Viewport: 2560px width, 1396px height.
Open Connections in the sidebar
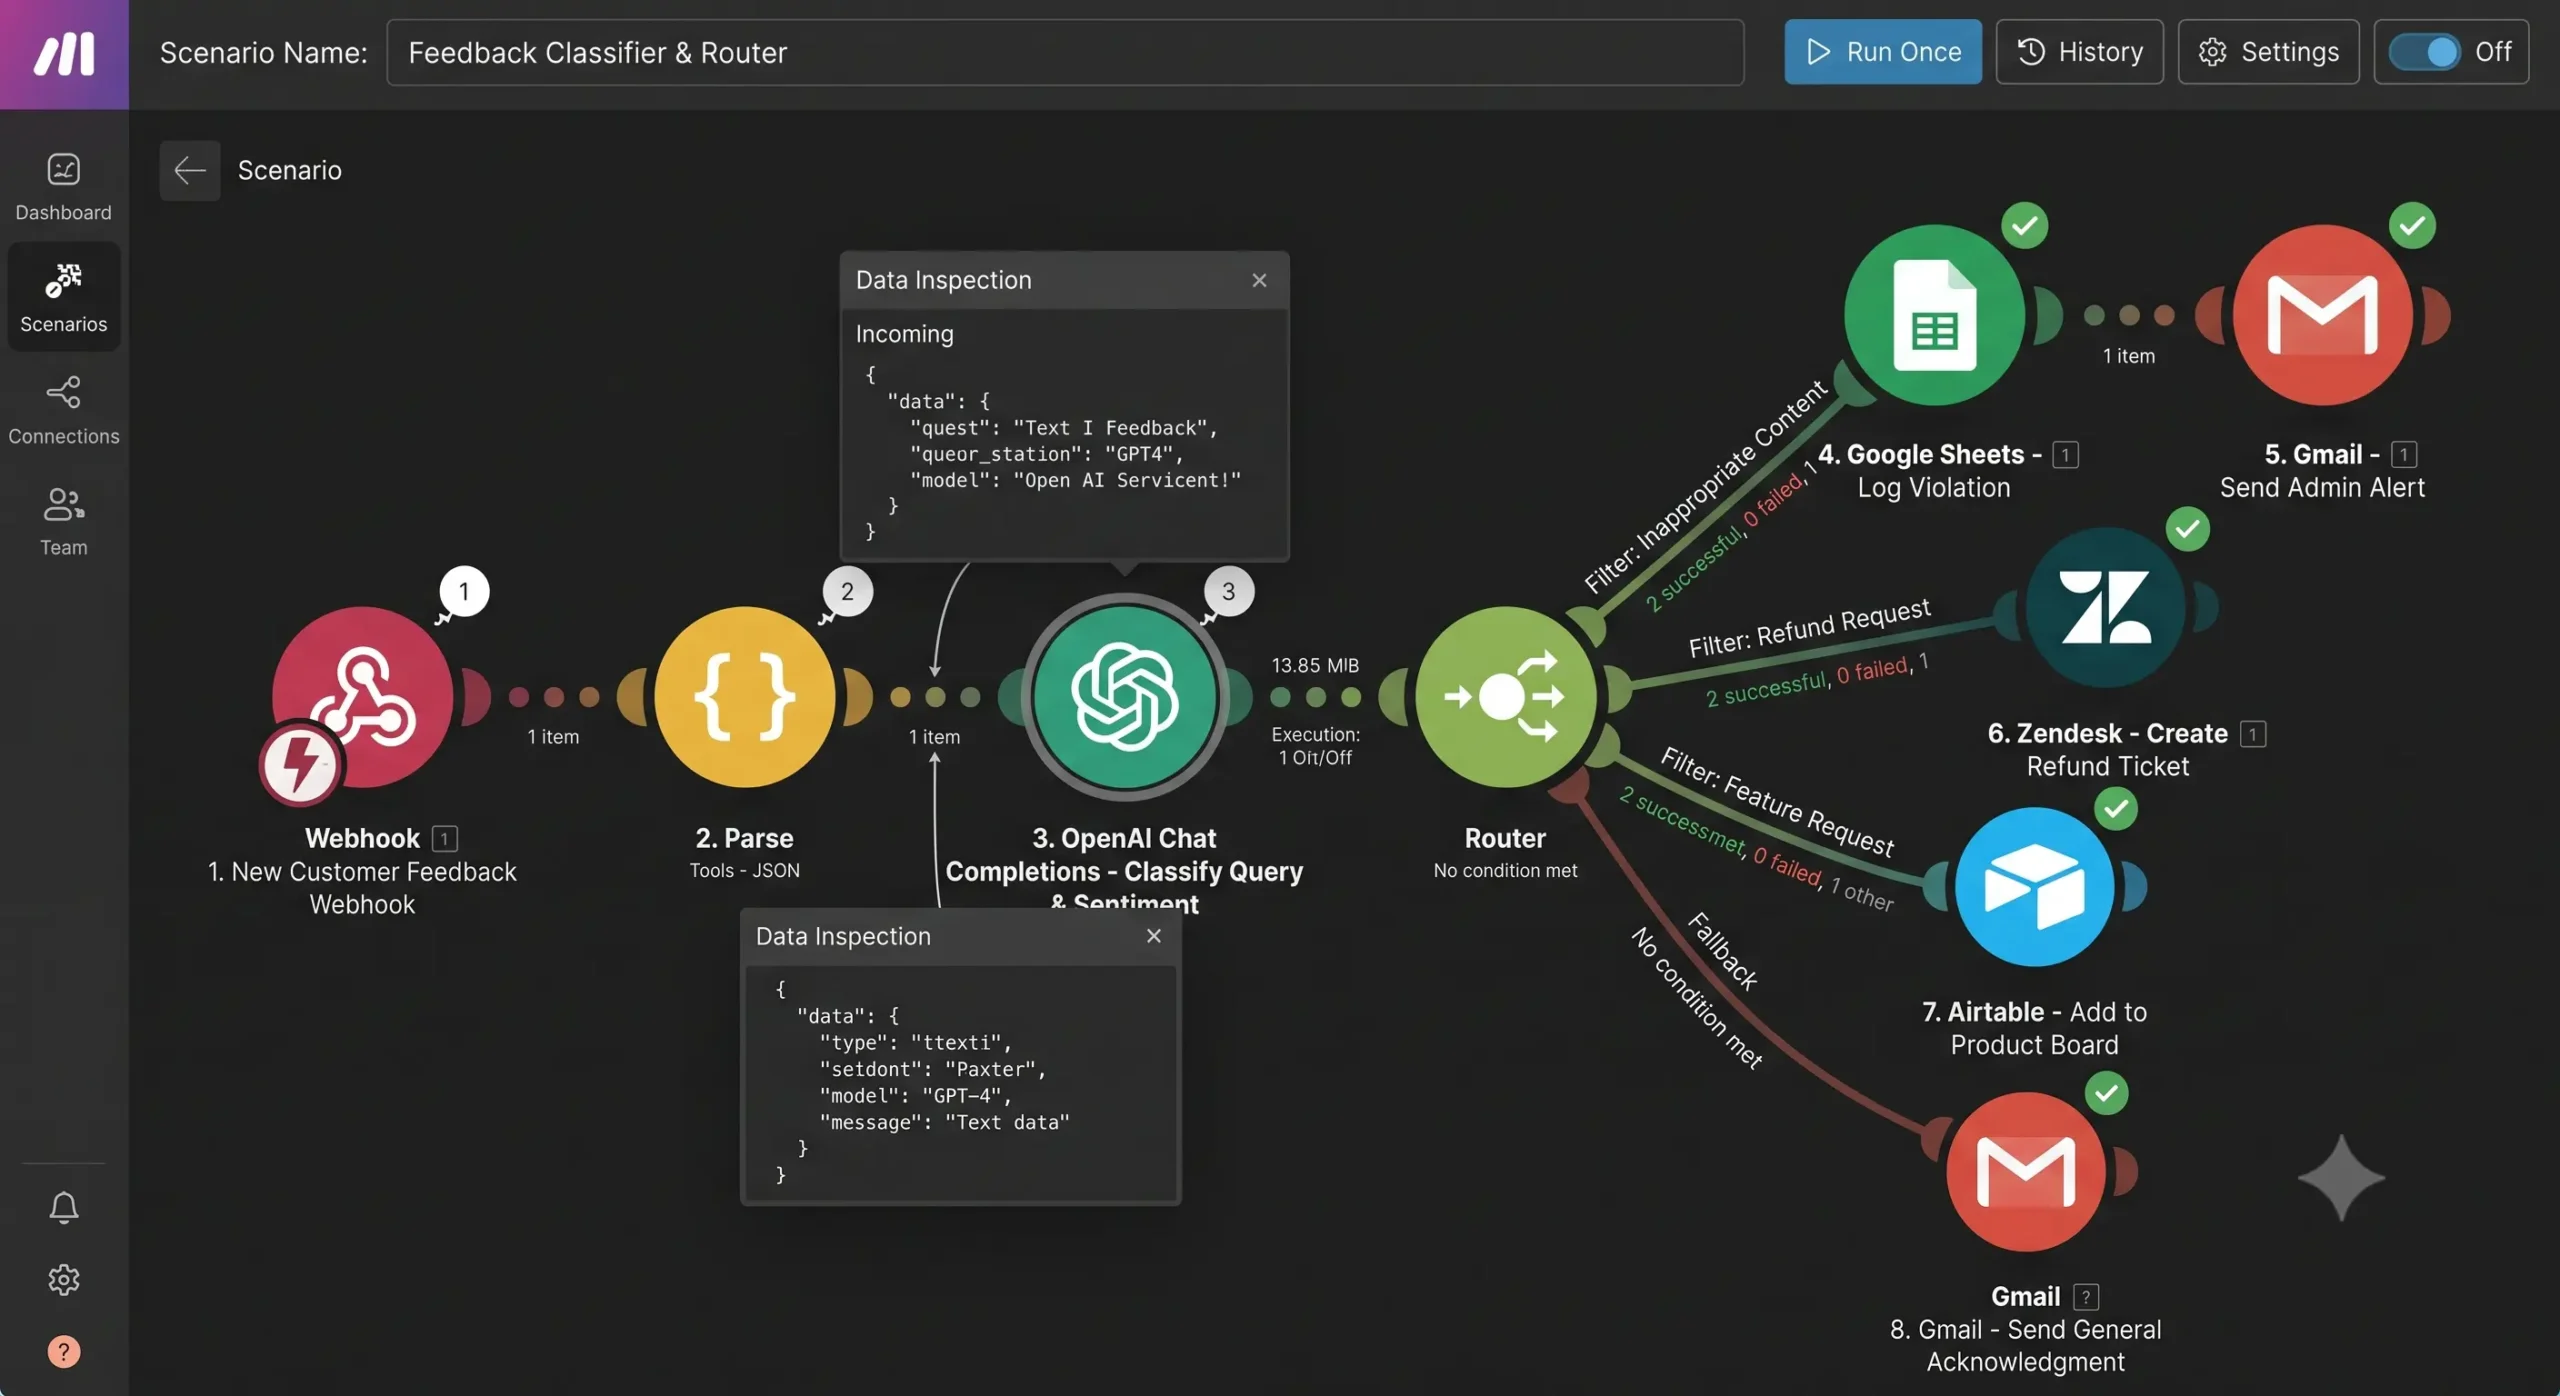pos(63,410)
